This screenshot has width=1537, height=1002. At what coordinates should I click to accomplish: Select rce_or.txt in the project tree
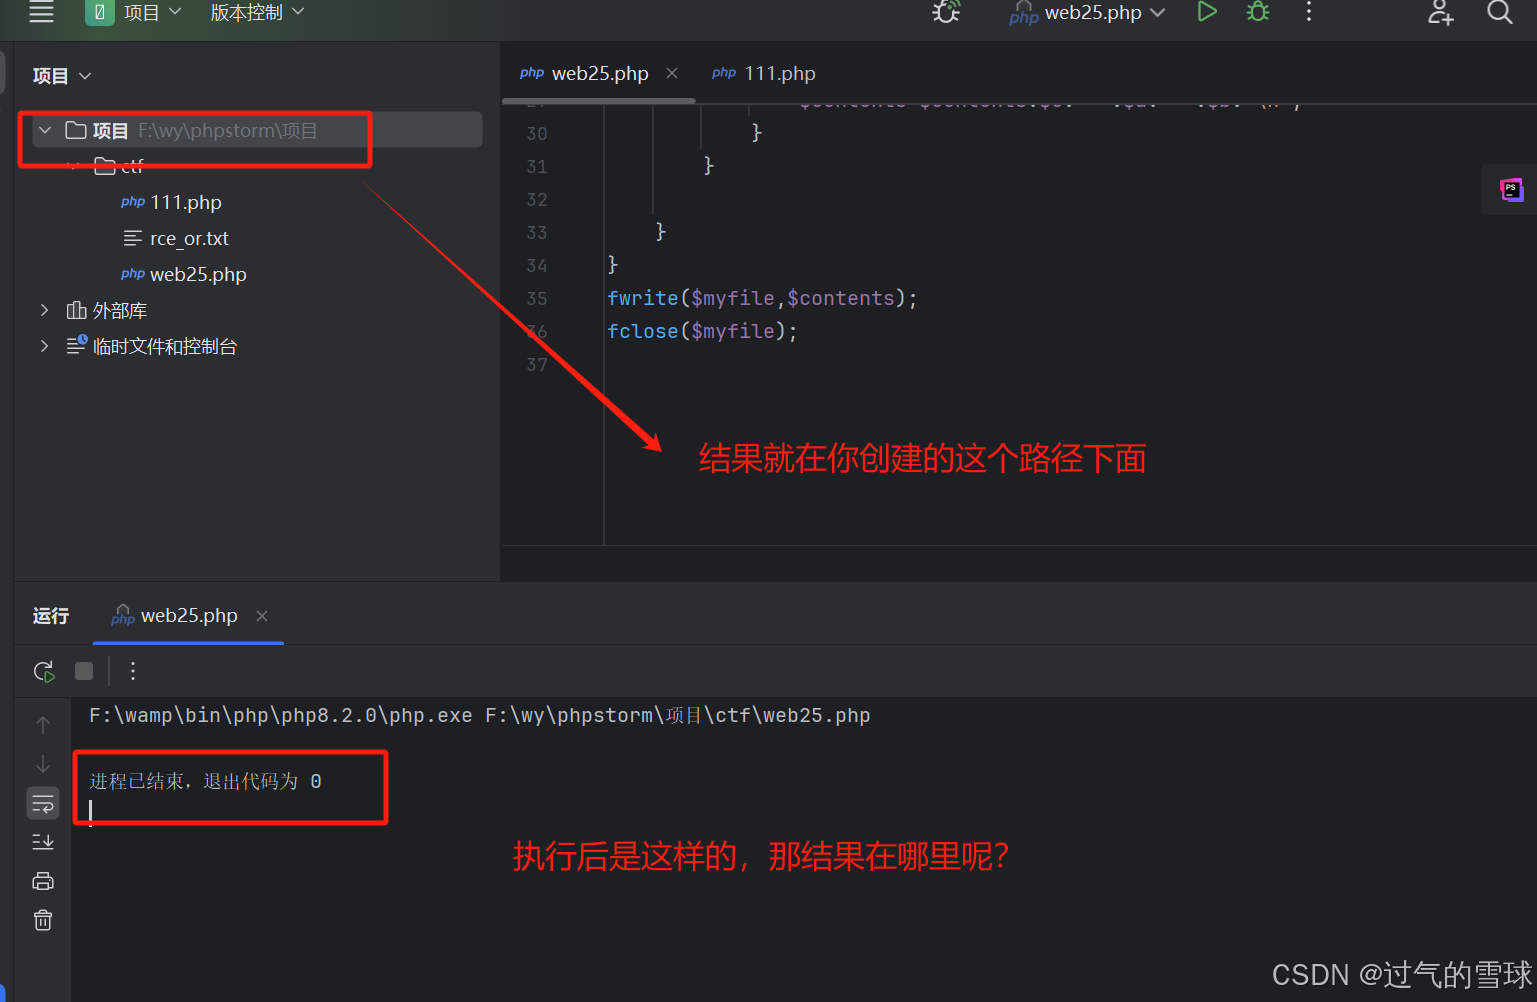pyautogui.click(x=190, y=238)
